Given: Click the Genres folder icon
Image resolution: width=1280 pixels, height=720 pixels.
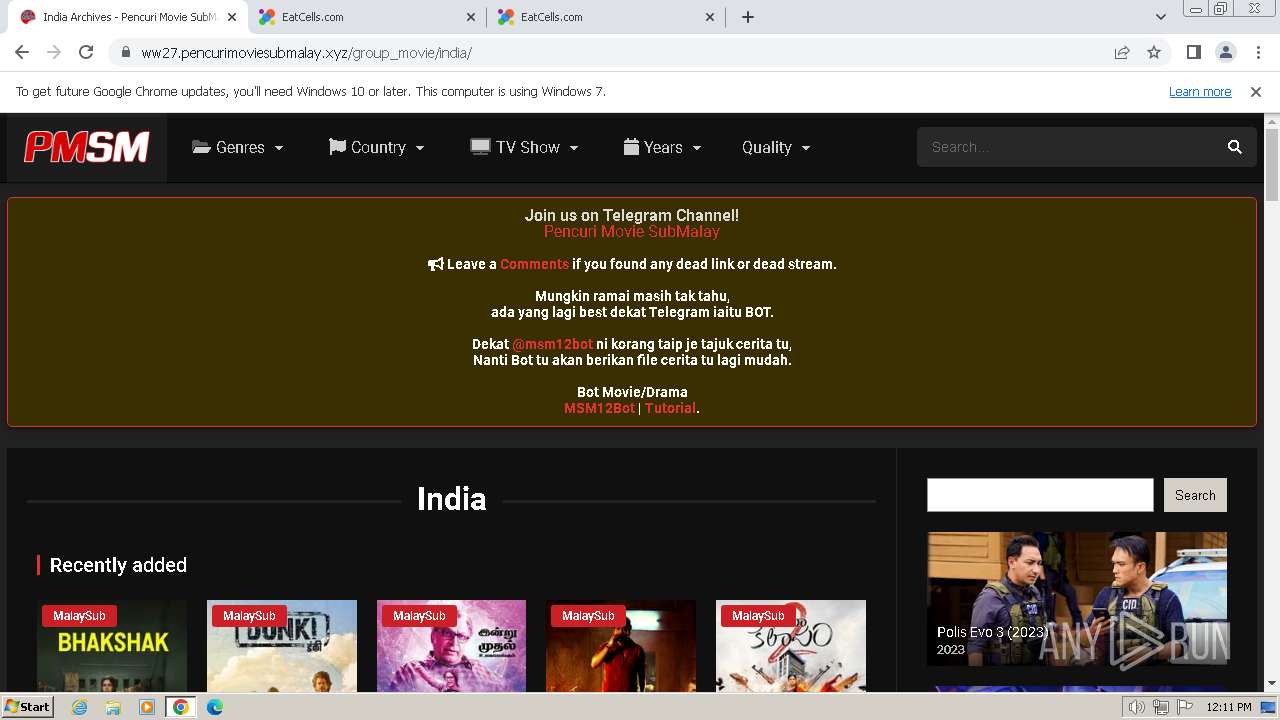Looking at the screenshot, I should [x=201, y=147].
